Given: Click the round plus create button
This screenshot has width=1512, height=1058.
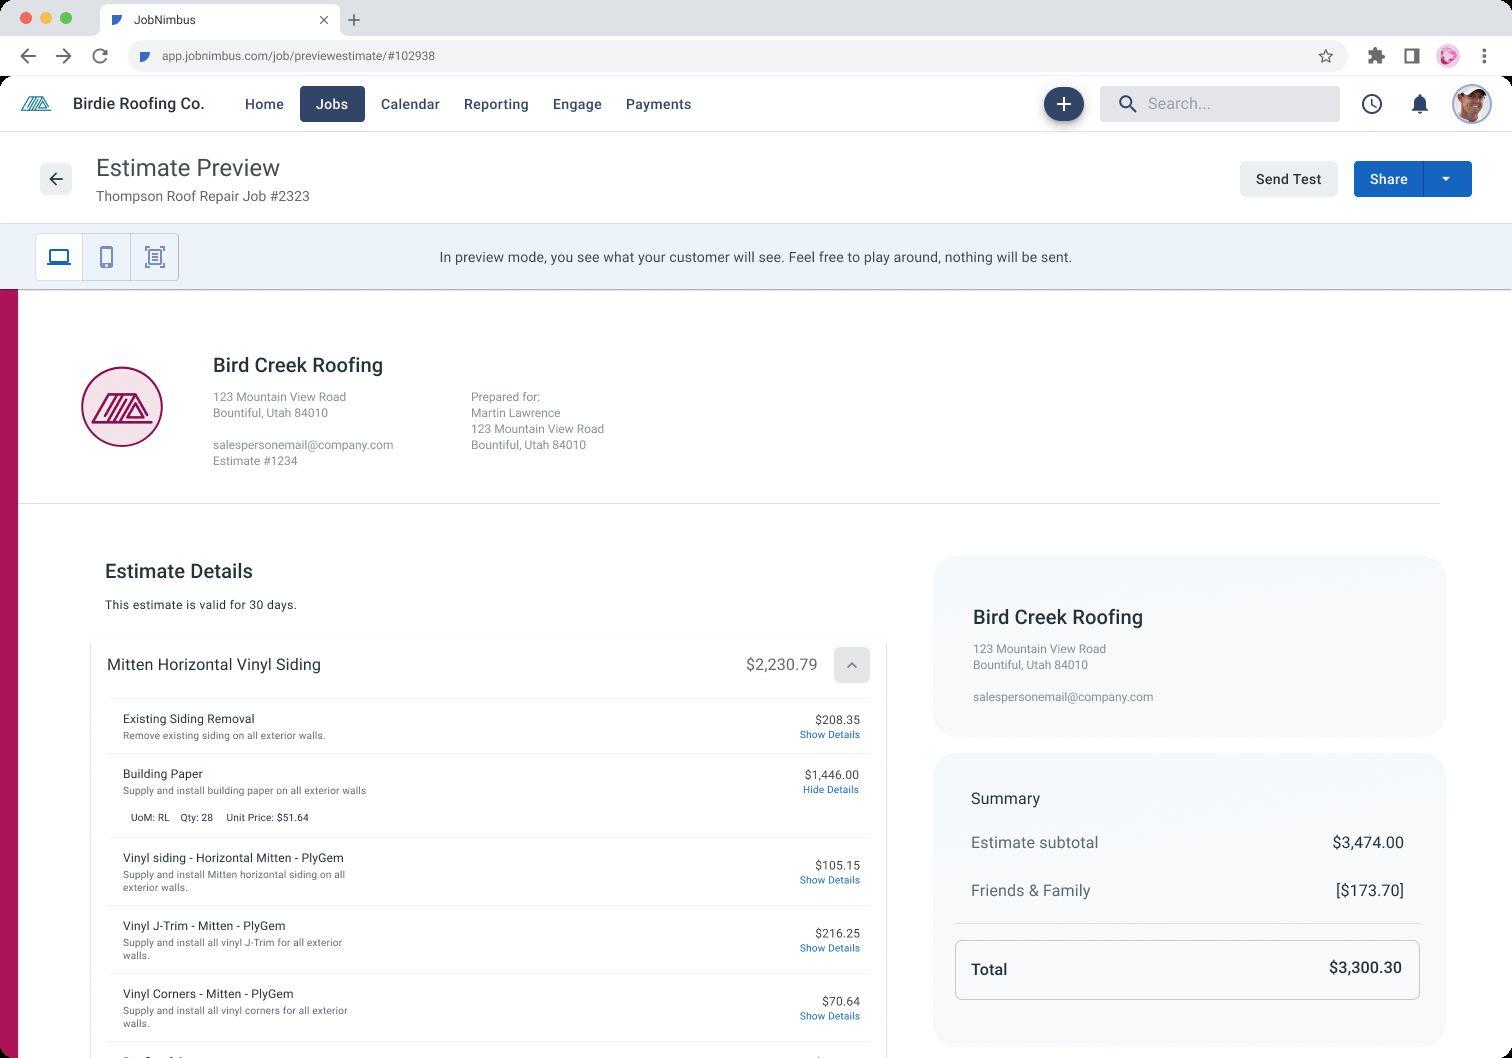Looking at the screenshot, I should pos(1063,104).
